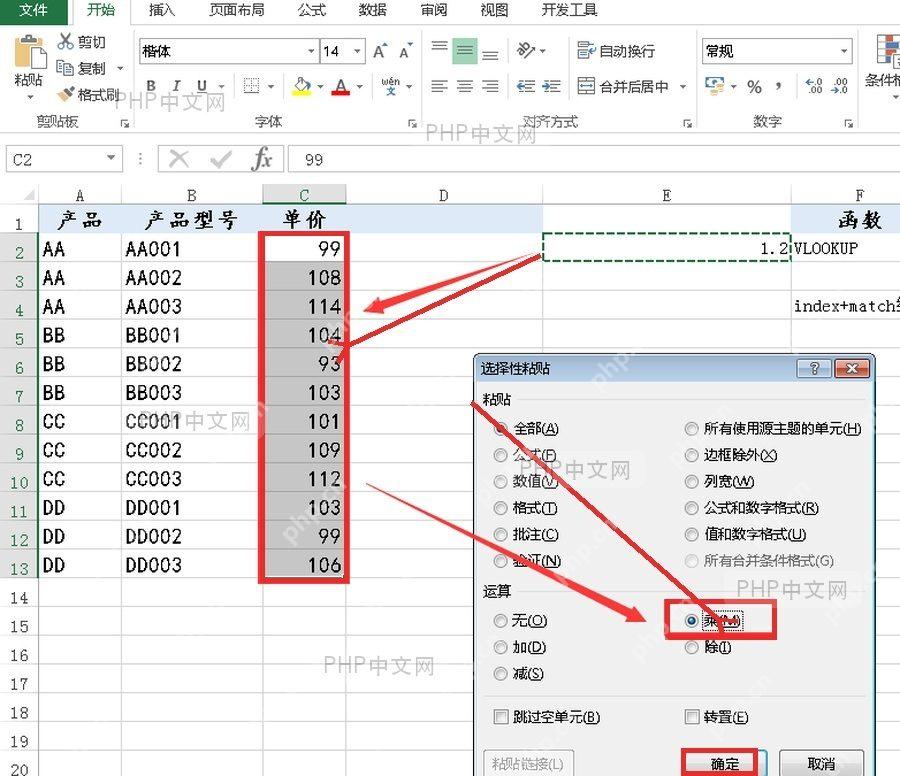Viewport: 900px width, 776px height.
Task: Check 跳过空单元(B) checkbox
Action: pyautogui.click(x=501, y=716)
